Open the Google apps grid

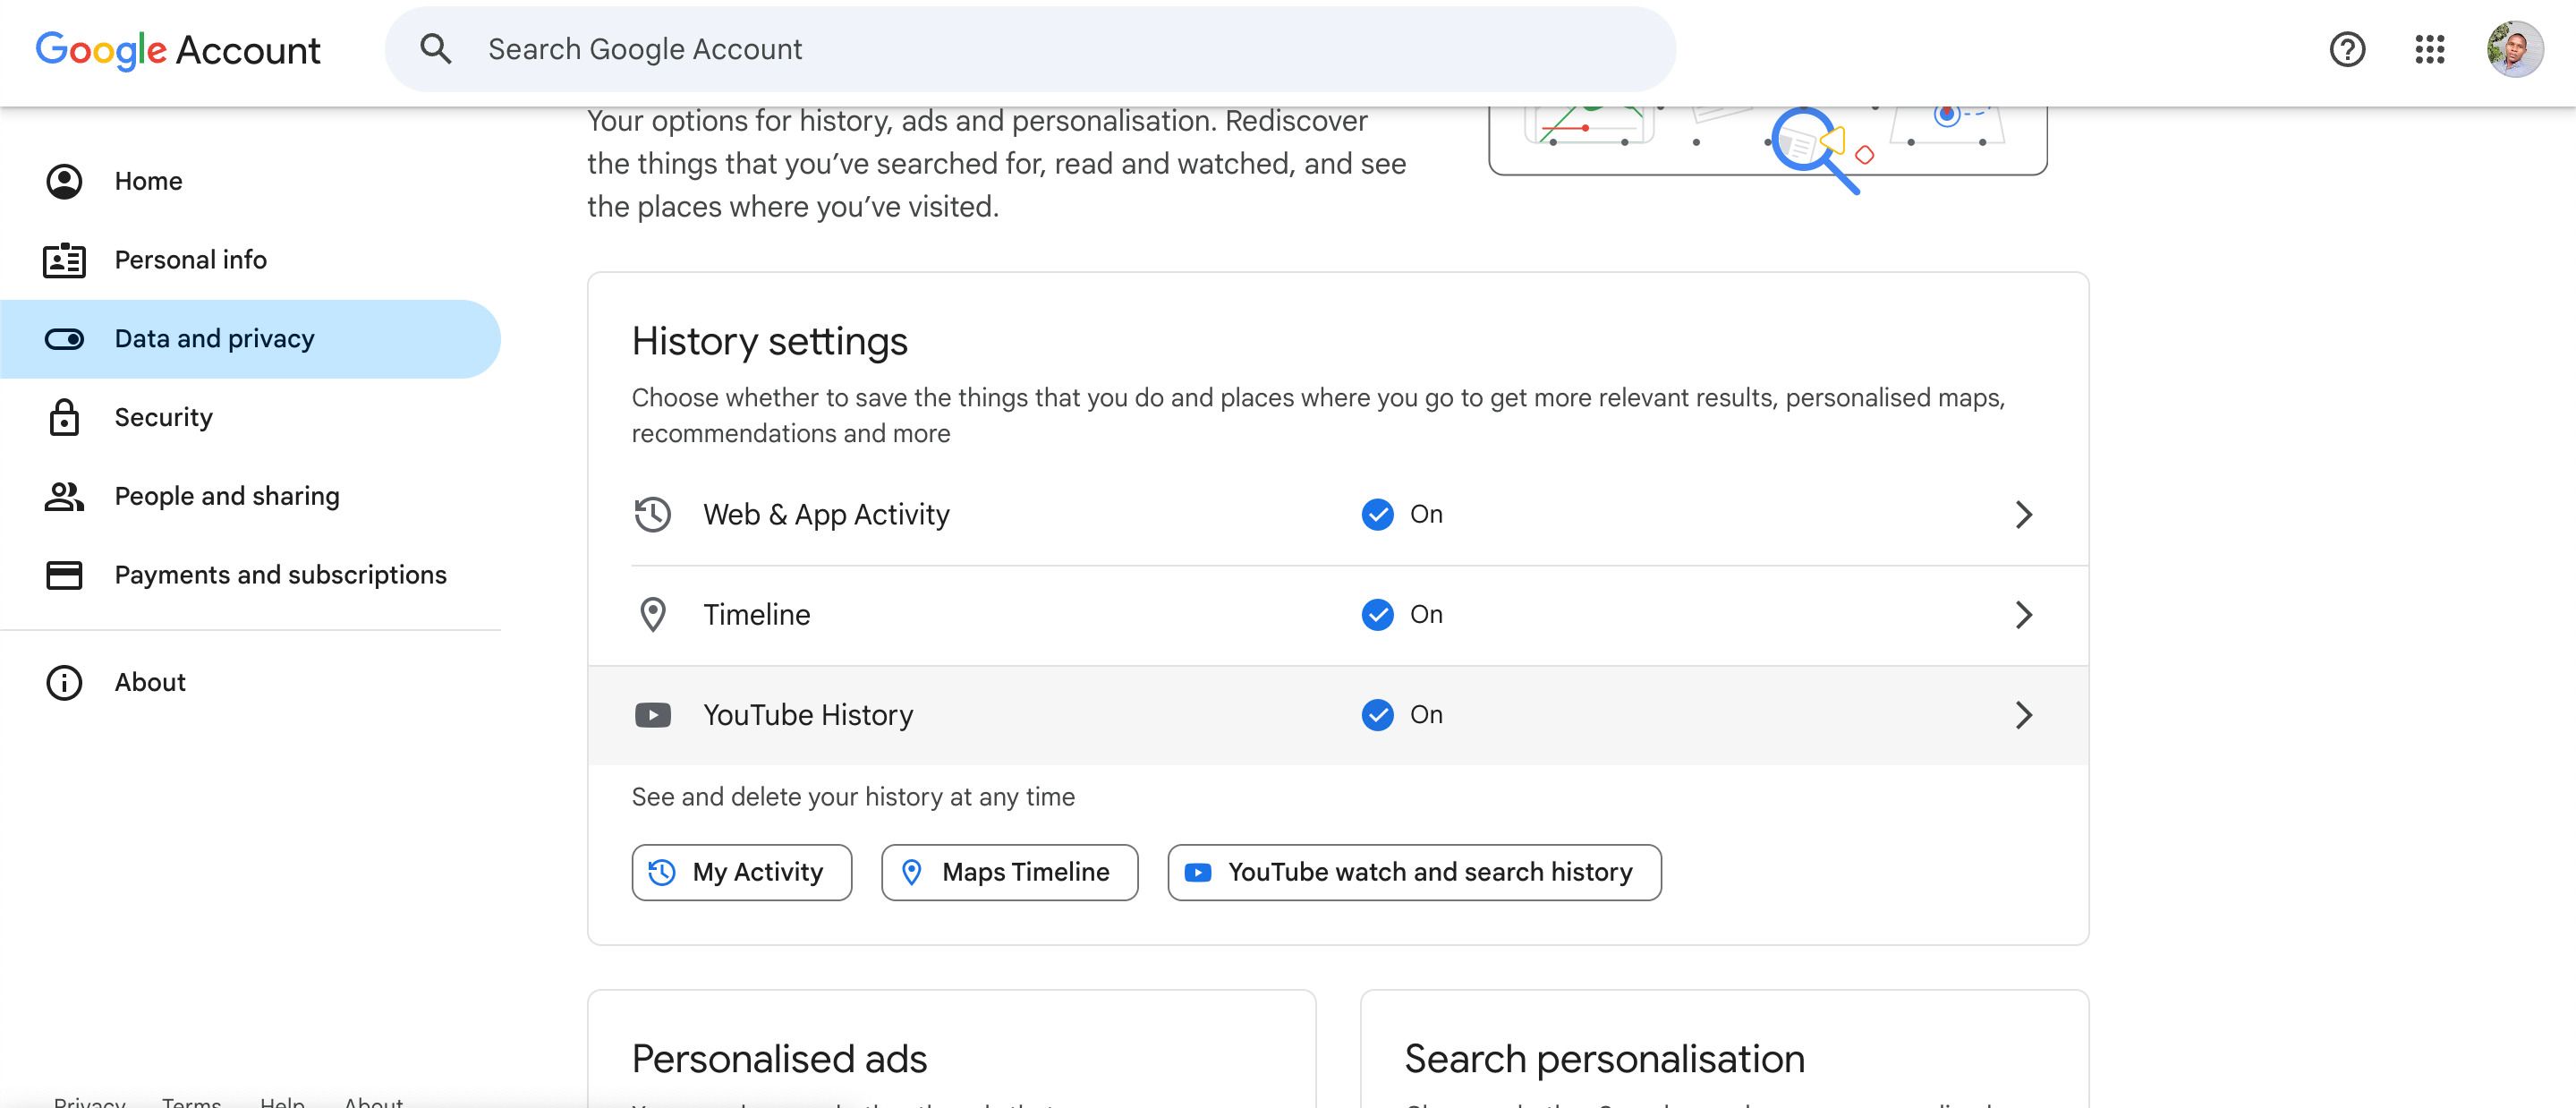2429,49
